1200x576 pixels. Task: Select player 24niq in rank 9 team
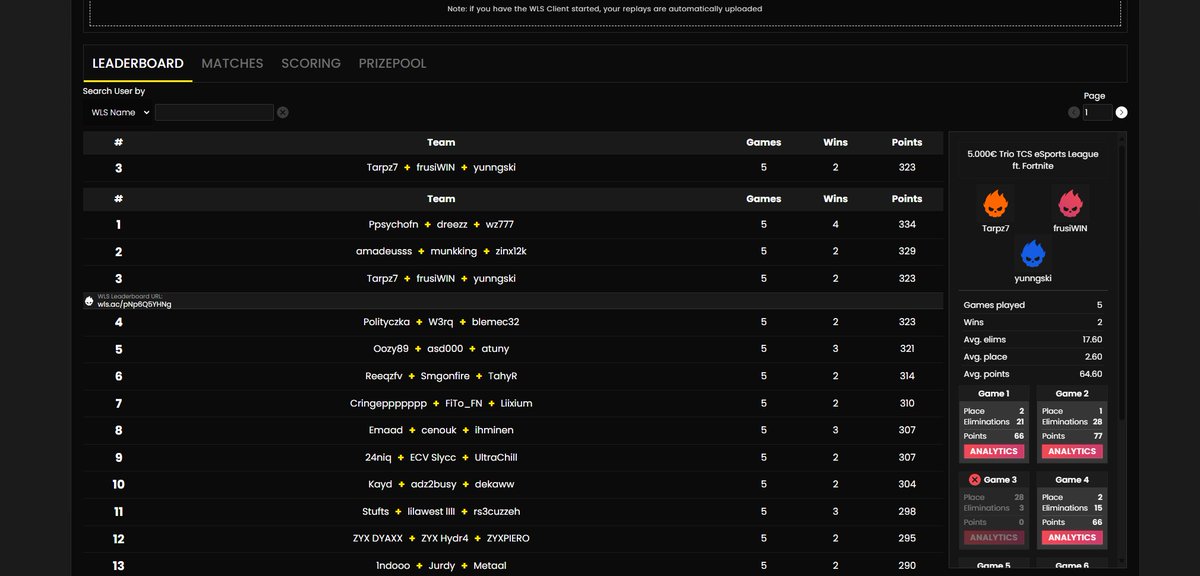click(379, 457)
